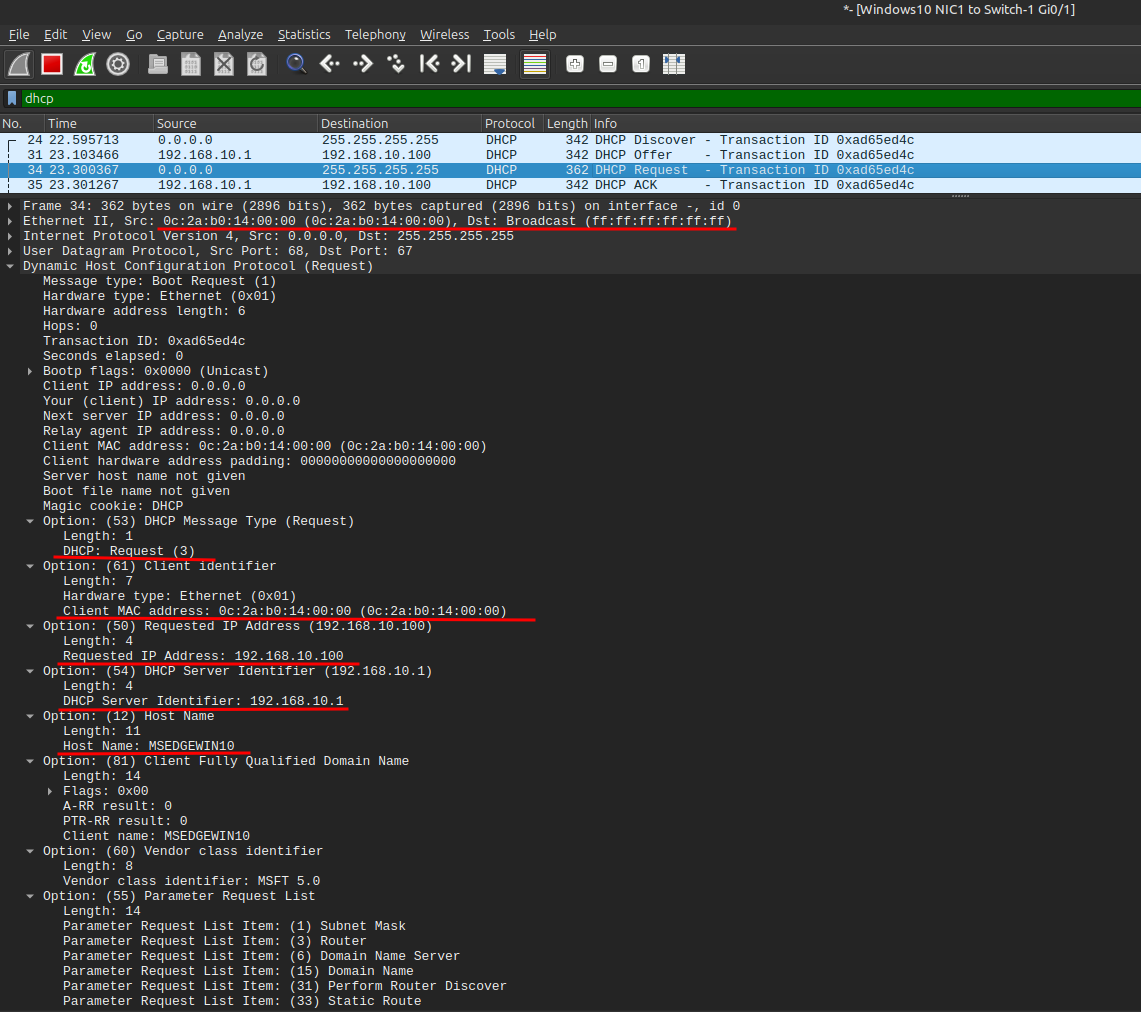The image size is (1141, 1012).
Task: Click the display filter bookmark icon
Action: pyautogui.click(x=12, y=98)
